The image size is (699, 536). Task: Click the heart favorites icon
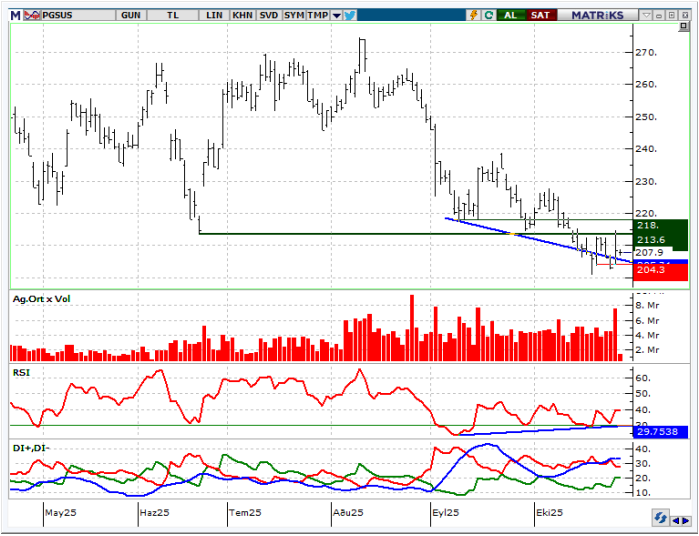click(x=350, y=15)
